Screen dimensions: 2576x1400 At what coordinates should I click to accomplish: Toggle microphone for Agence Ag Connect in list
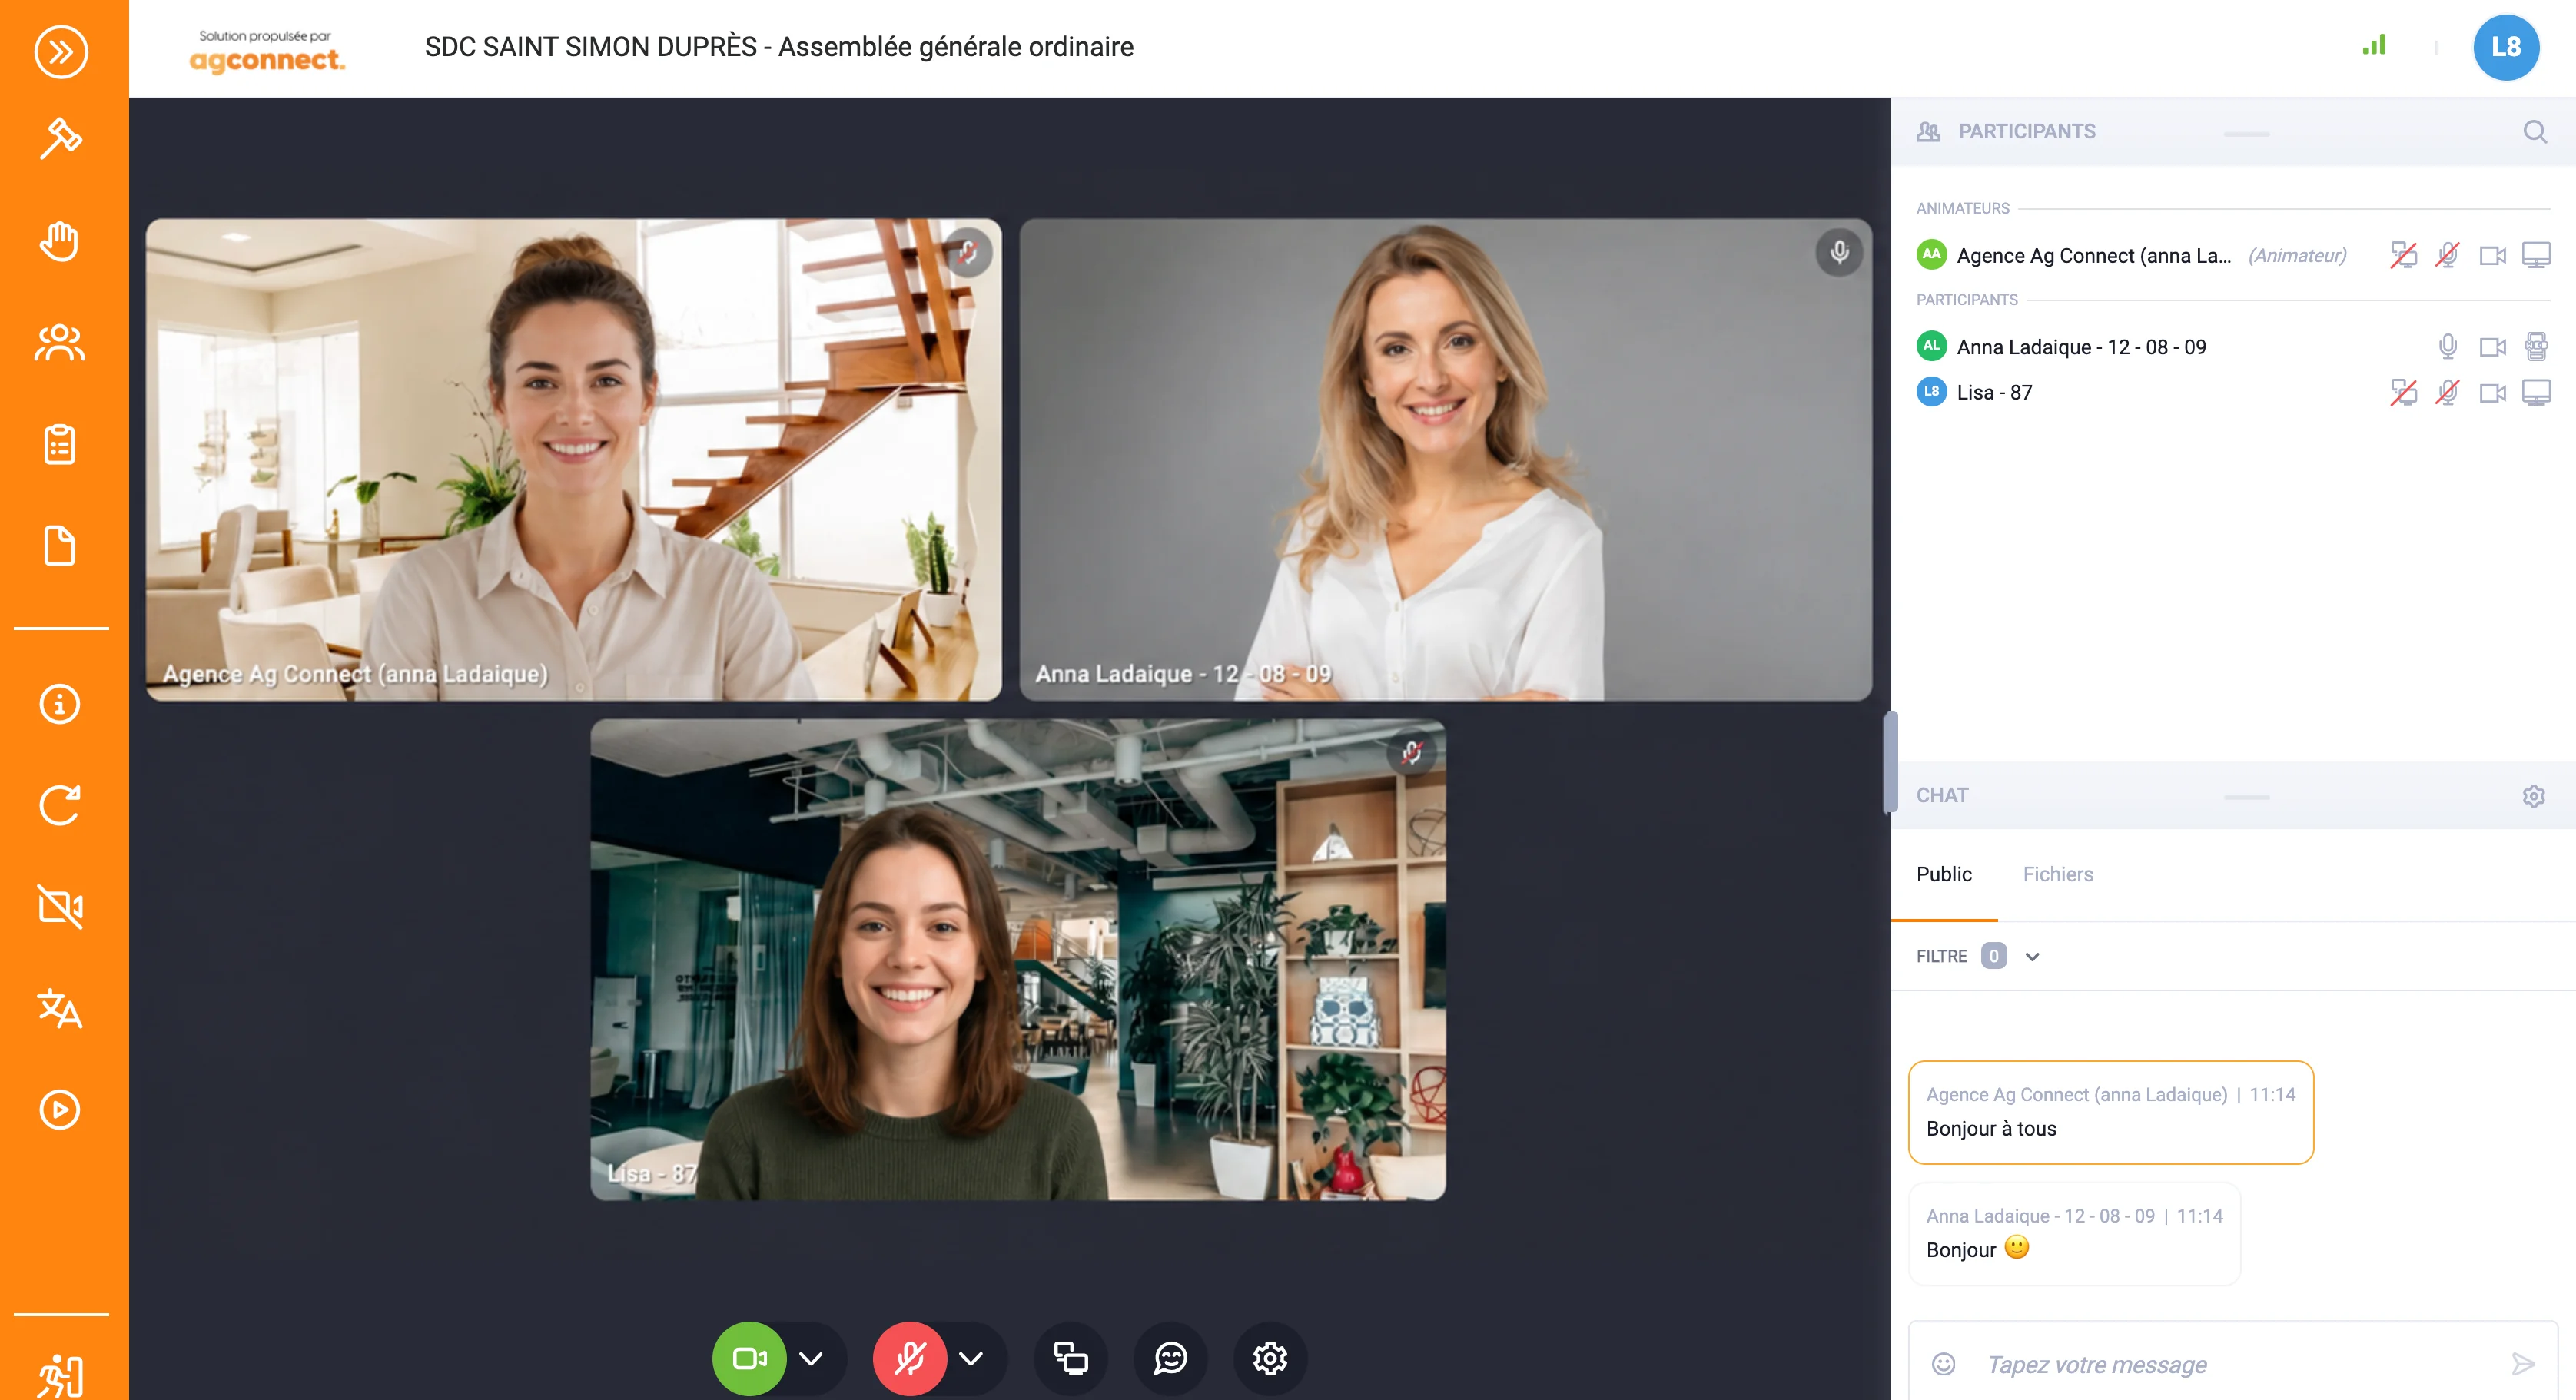point(2447,255)
